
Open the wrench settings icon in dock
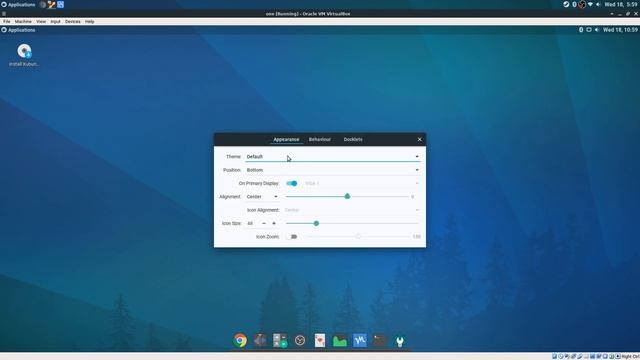pyautogui.click(x=400, y=340)
